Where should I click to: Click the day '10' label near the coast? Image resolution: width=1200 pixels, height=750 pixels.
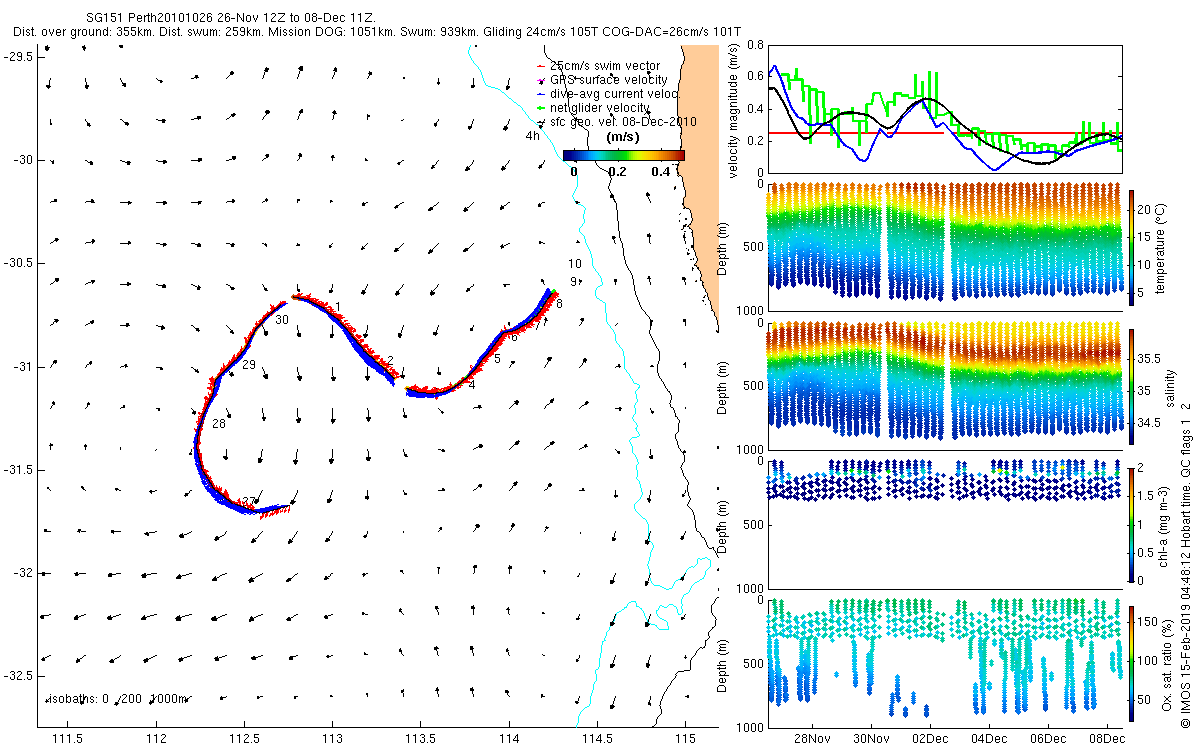click(x=575, y=264)
